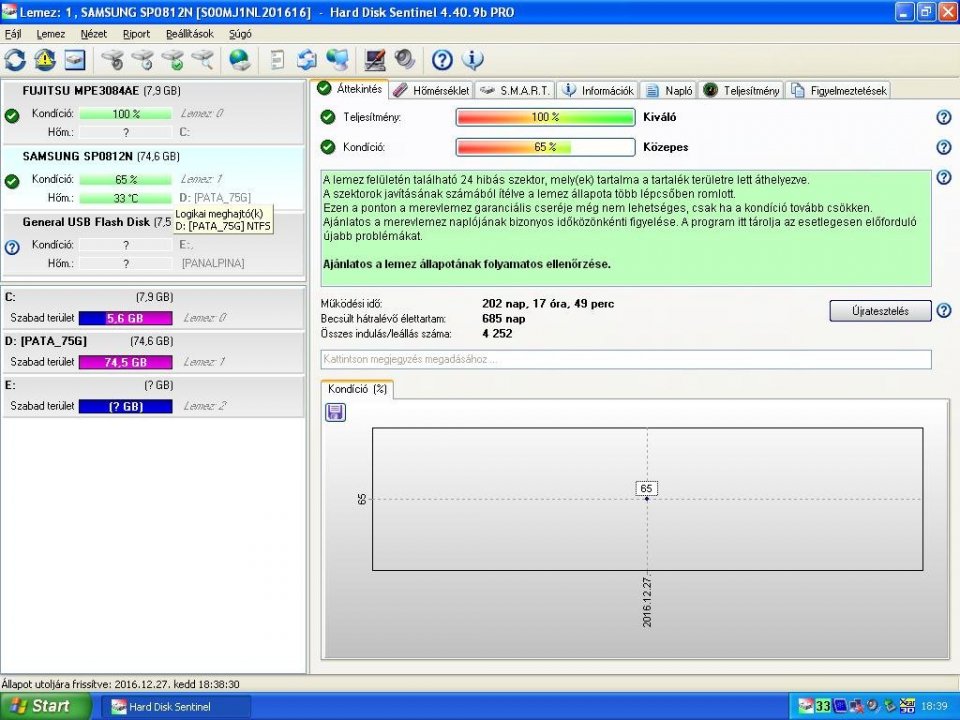Click the 65 data point on chart
960x720 pixels.
click(x=647, y=498)
